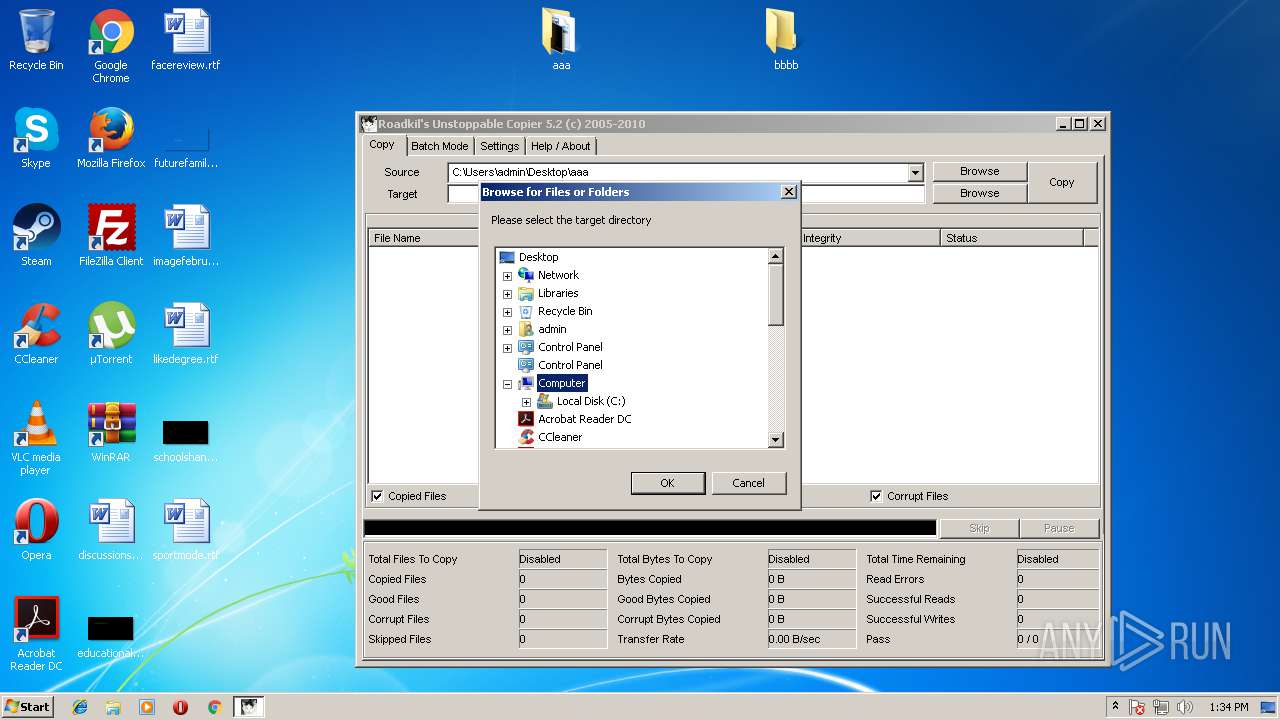The height and width of the screenshot is (720, 1280).
Task: Click the Integrity column header
Action: click(869, 238)
